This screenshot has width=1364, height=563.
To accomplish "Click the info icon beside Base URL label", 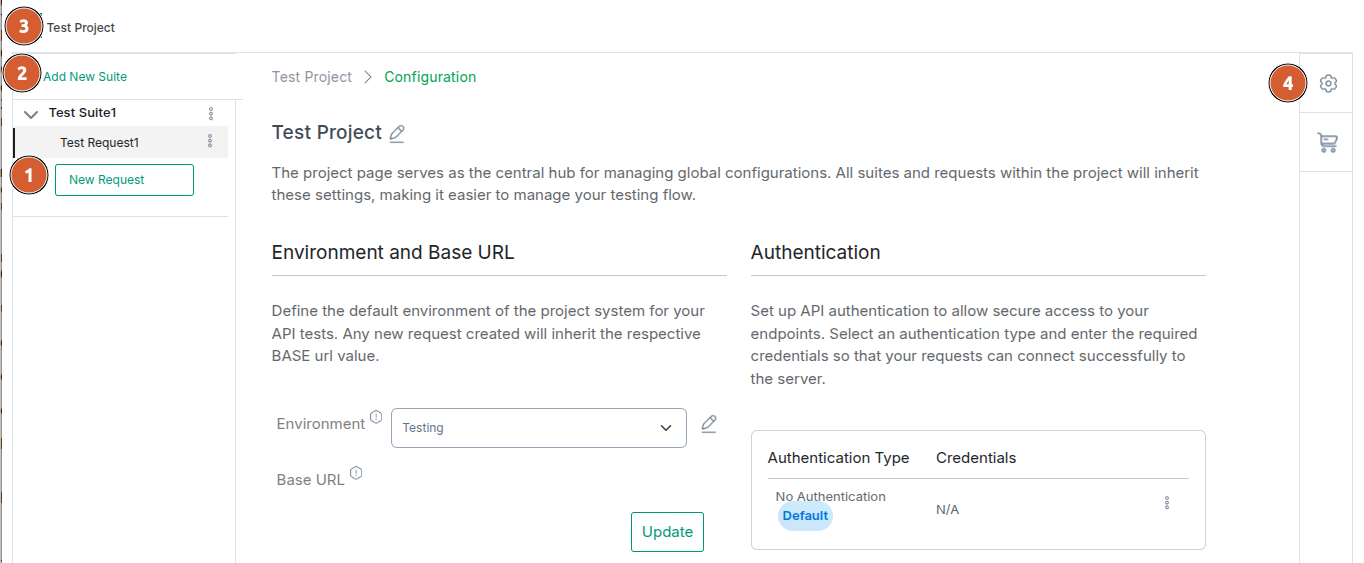I will (x=356, y=473).
